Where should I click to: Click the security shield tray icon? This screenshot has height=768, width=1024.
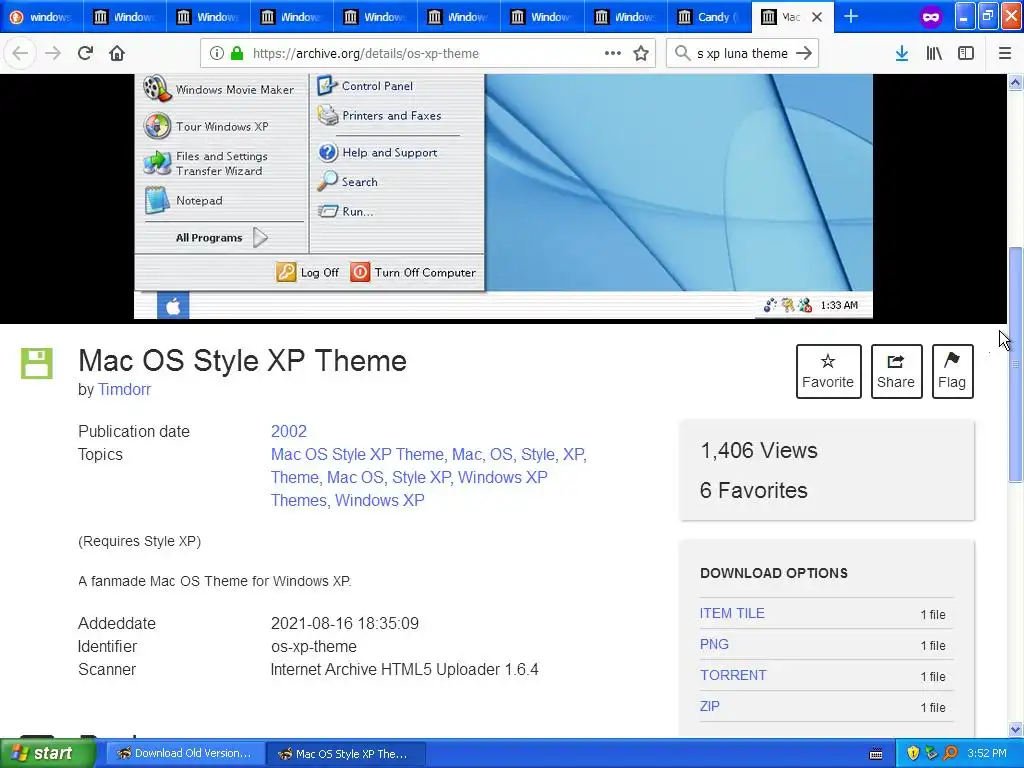[913, 753]
